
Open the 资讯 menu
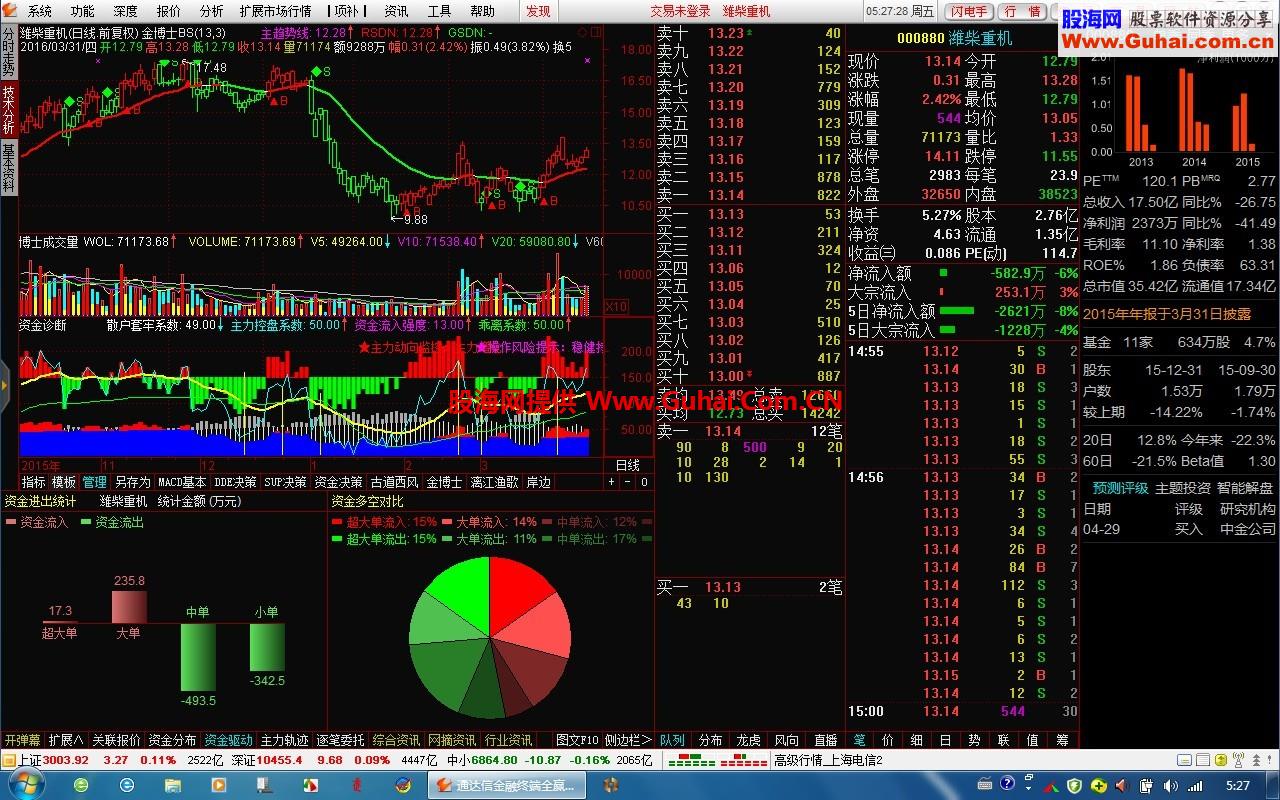coord(396,11)
